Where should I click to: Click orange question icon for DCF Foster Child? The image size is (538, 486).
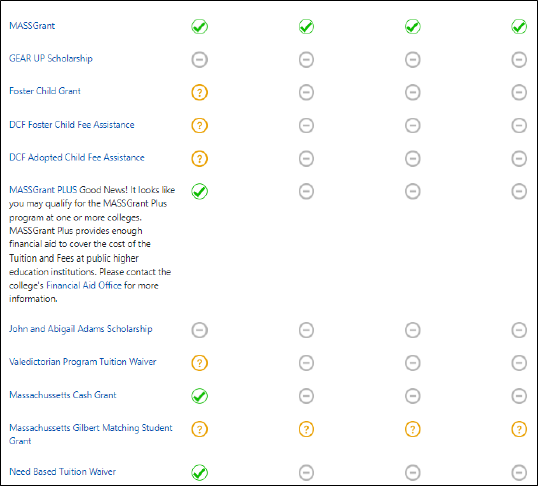pos(199,125)
